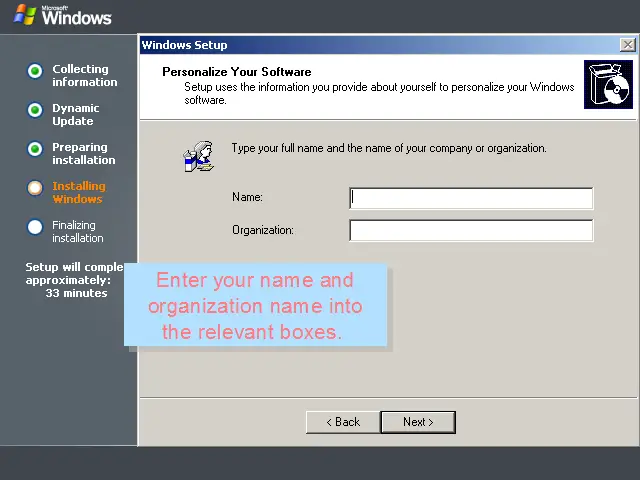Screen dimensions: 640x480
Task: Click the 'Type your full name' instruction text
Action: coord(389,148)
